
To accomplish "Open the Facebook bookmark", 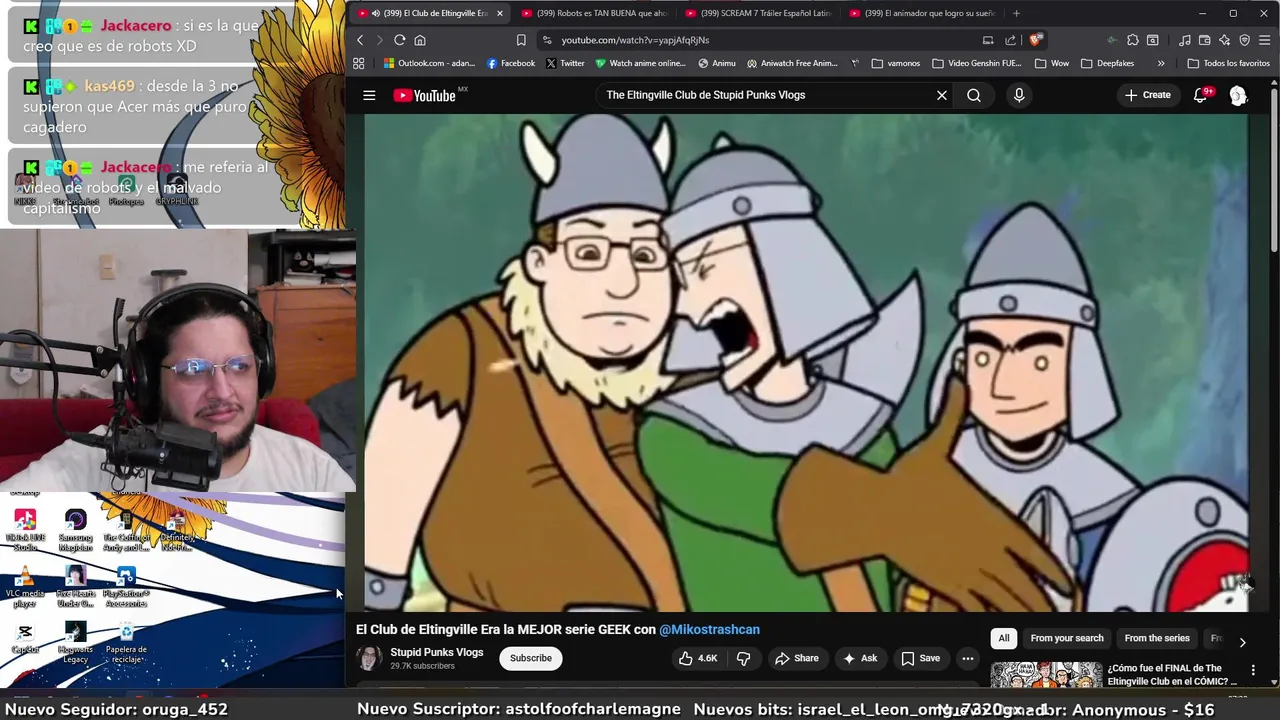I will tap(511, 63).
